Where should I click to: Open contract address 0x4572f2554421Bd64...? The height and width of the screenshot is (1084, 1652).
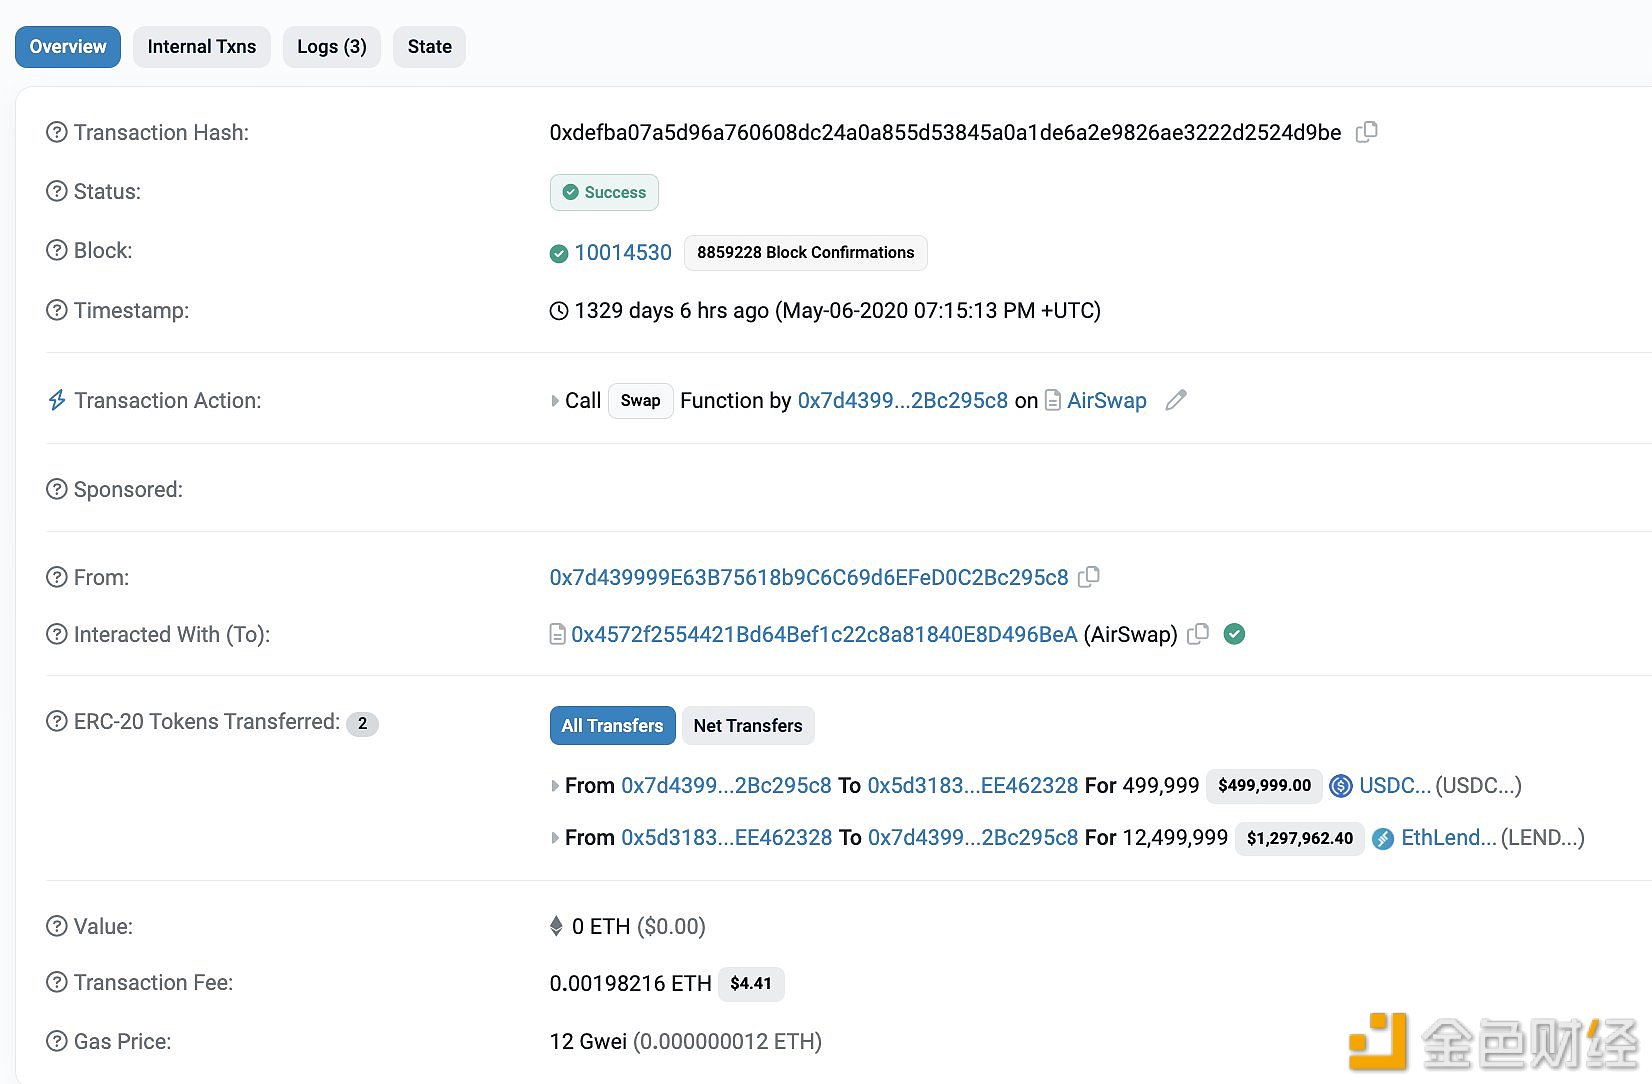pyautogui.click(x=824, y=634)
